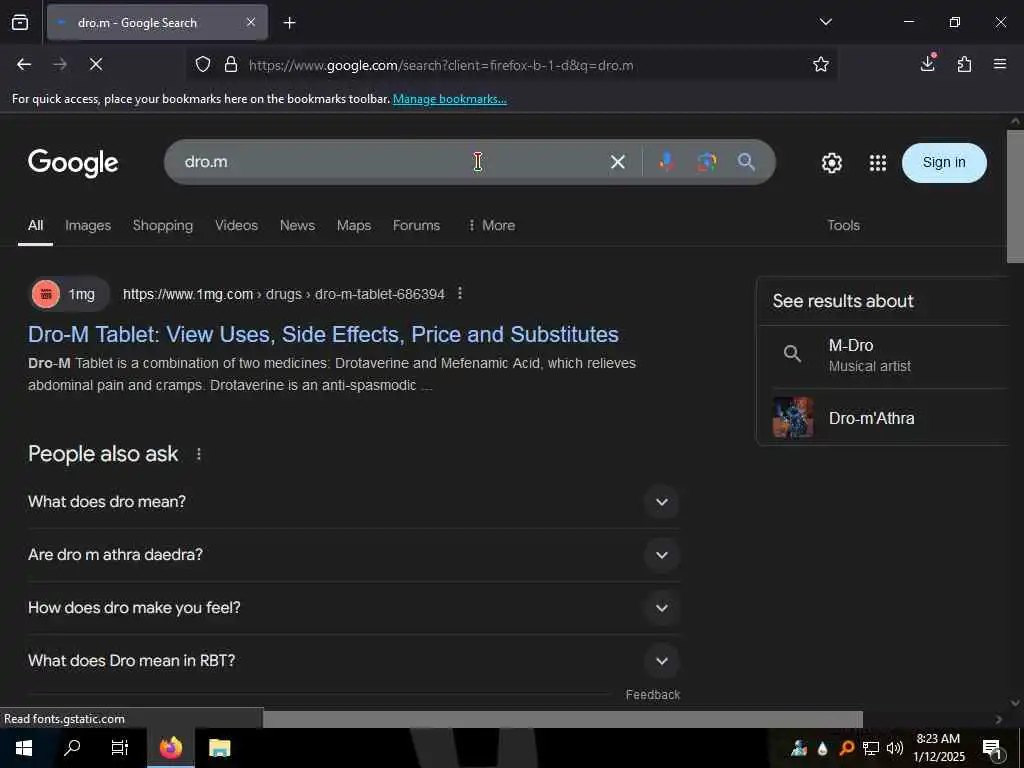Viewport: 1024px width, 768px height.
Task: Go to Google home via logo
Action: [73, 163]
